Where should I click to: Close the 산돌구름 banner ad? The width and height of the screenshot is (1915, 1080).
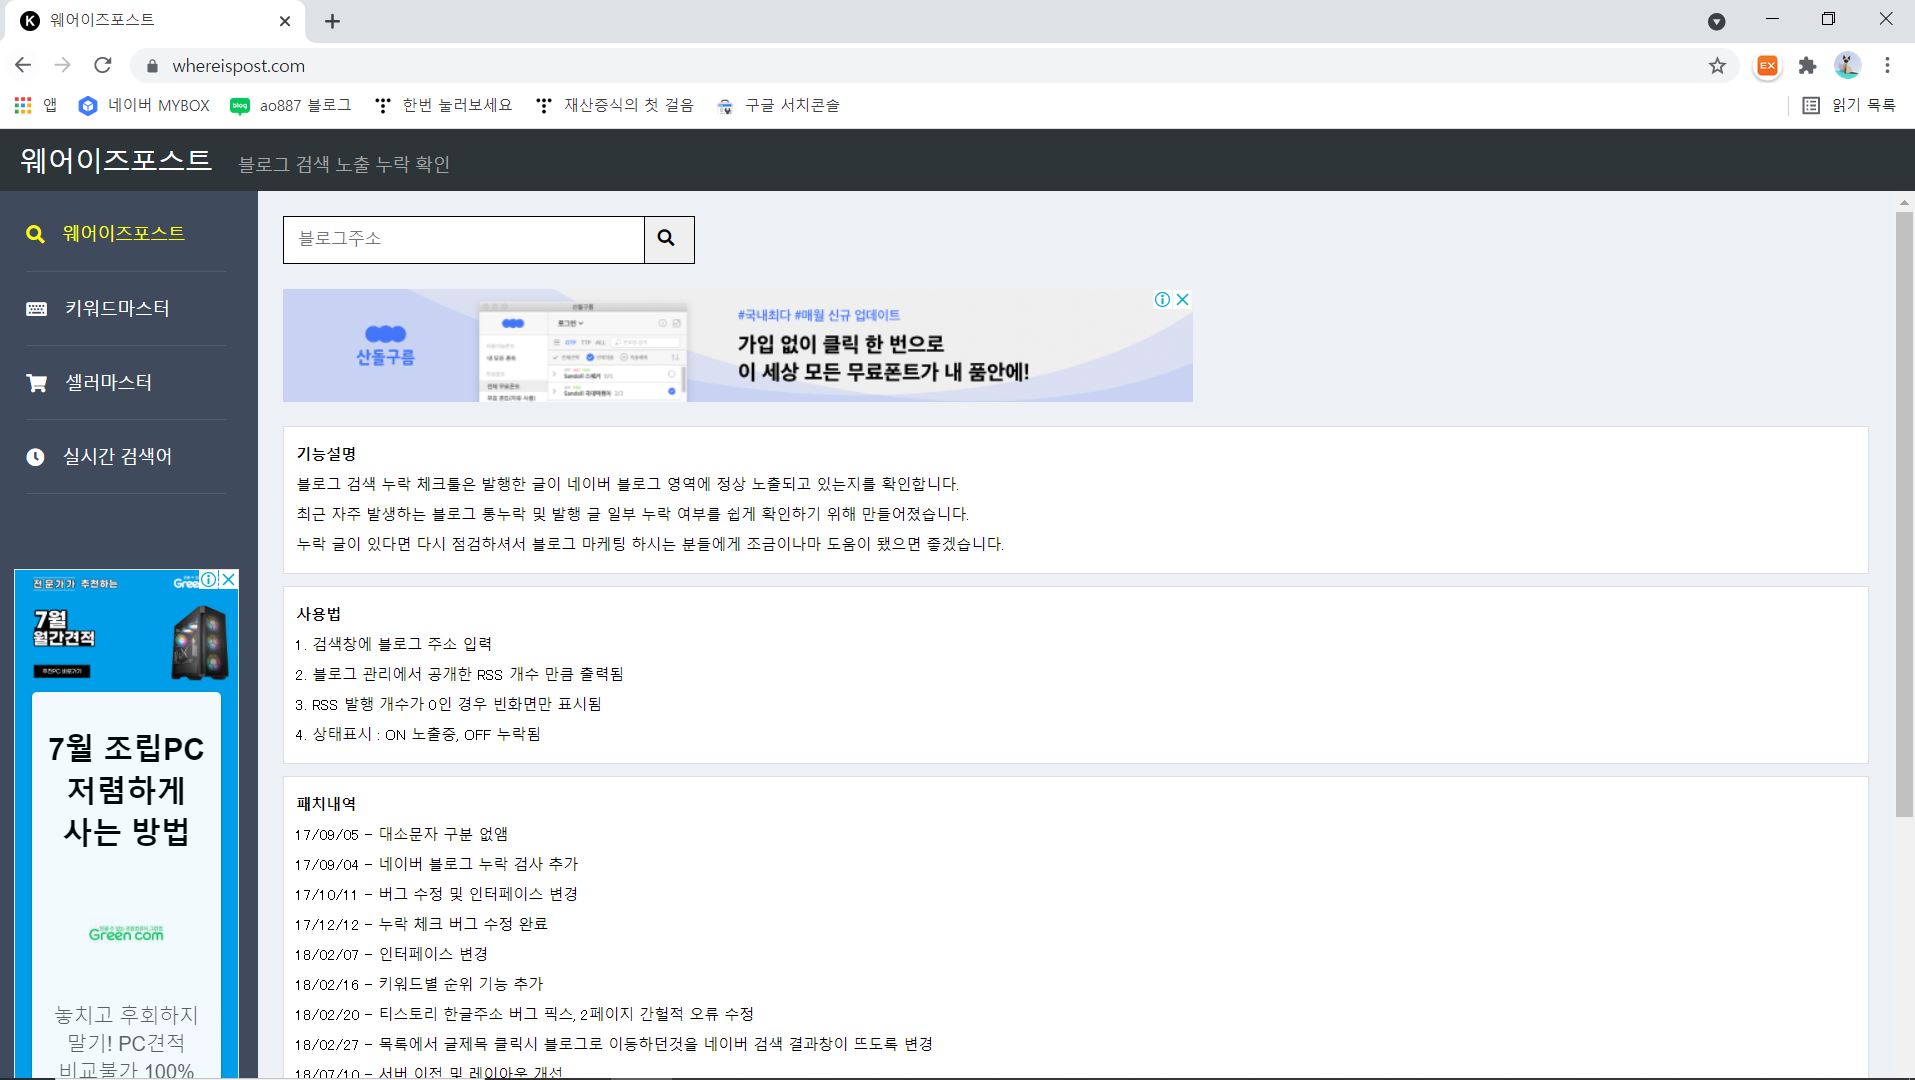[1182, 299]
